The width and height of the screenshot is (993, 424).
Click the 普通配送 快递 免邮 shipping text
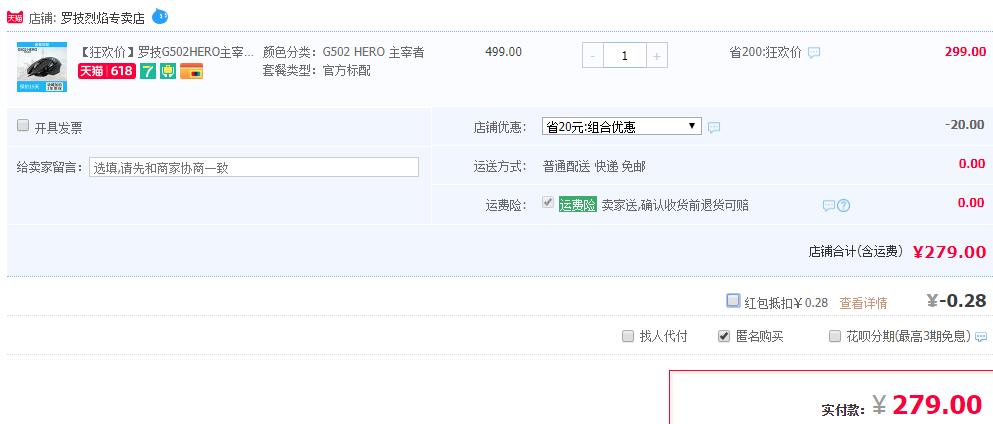click(x=594, y=167)
